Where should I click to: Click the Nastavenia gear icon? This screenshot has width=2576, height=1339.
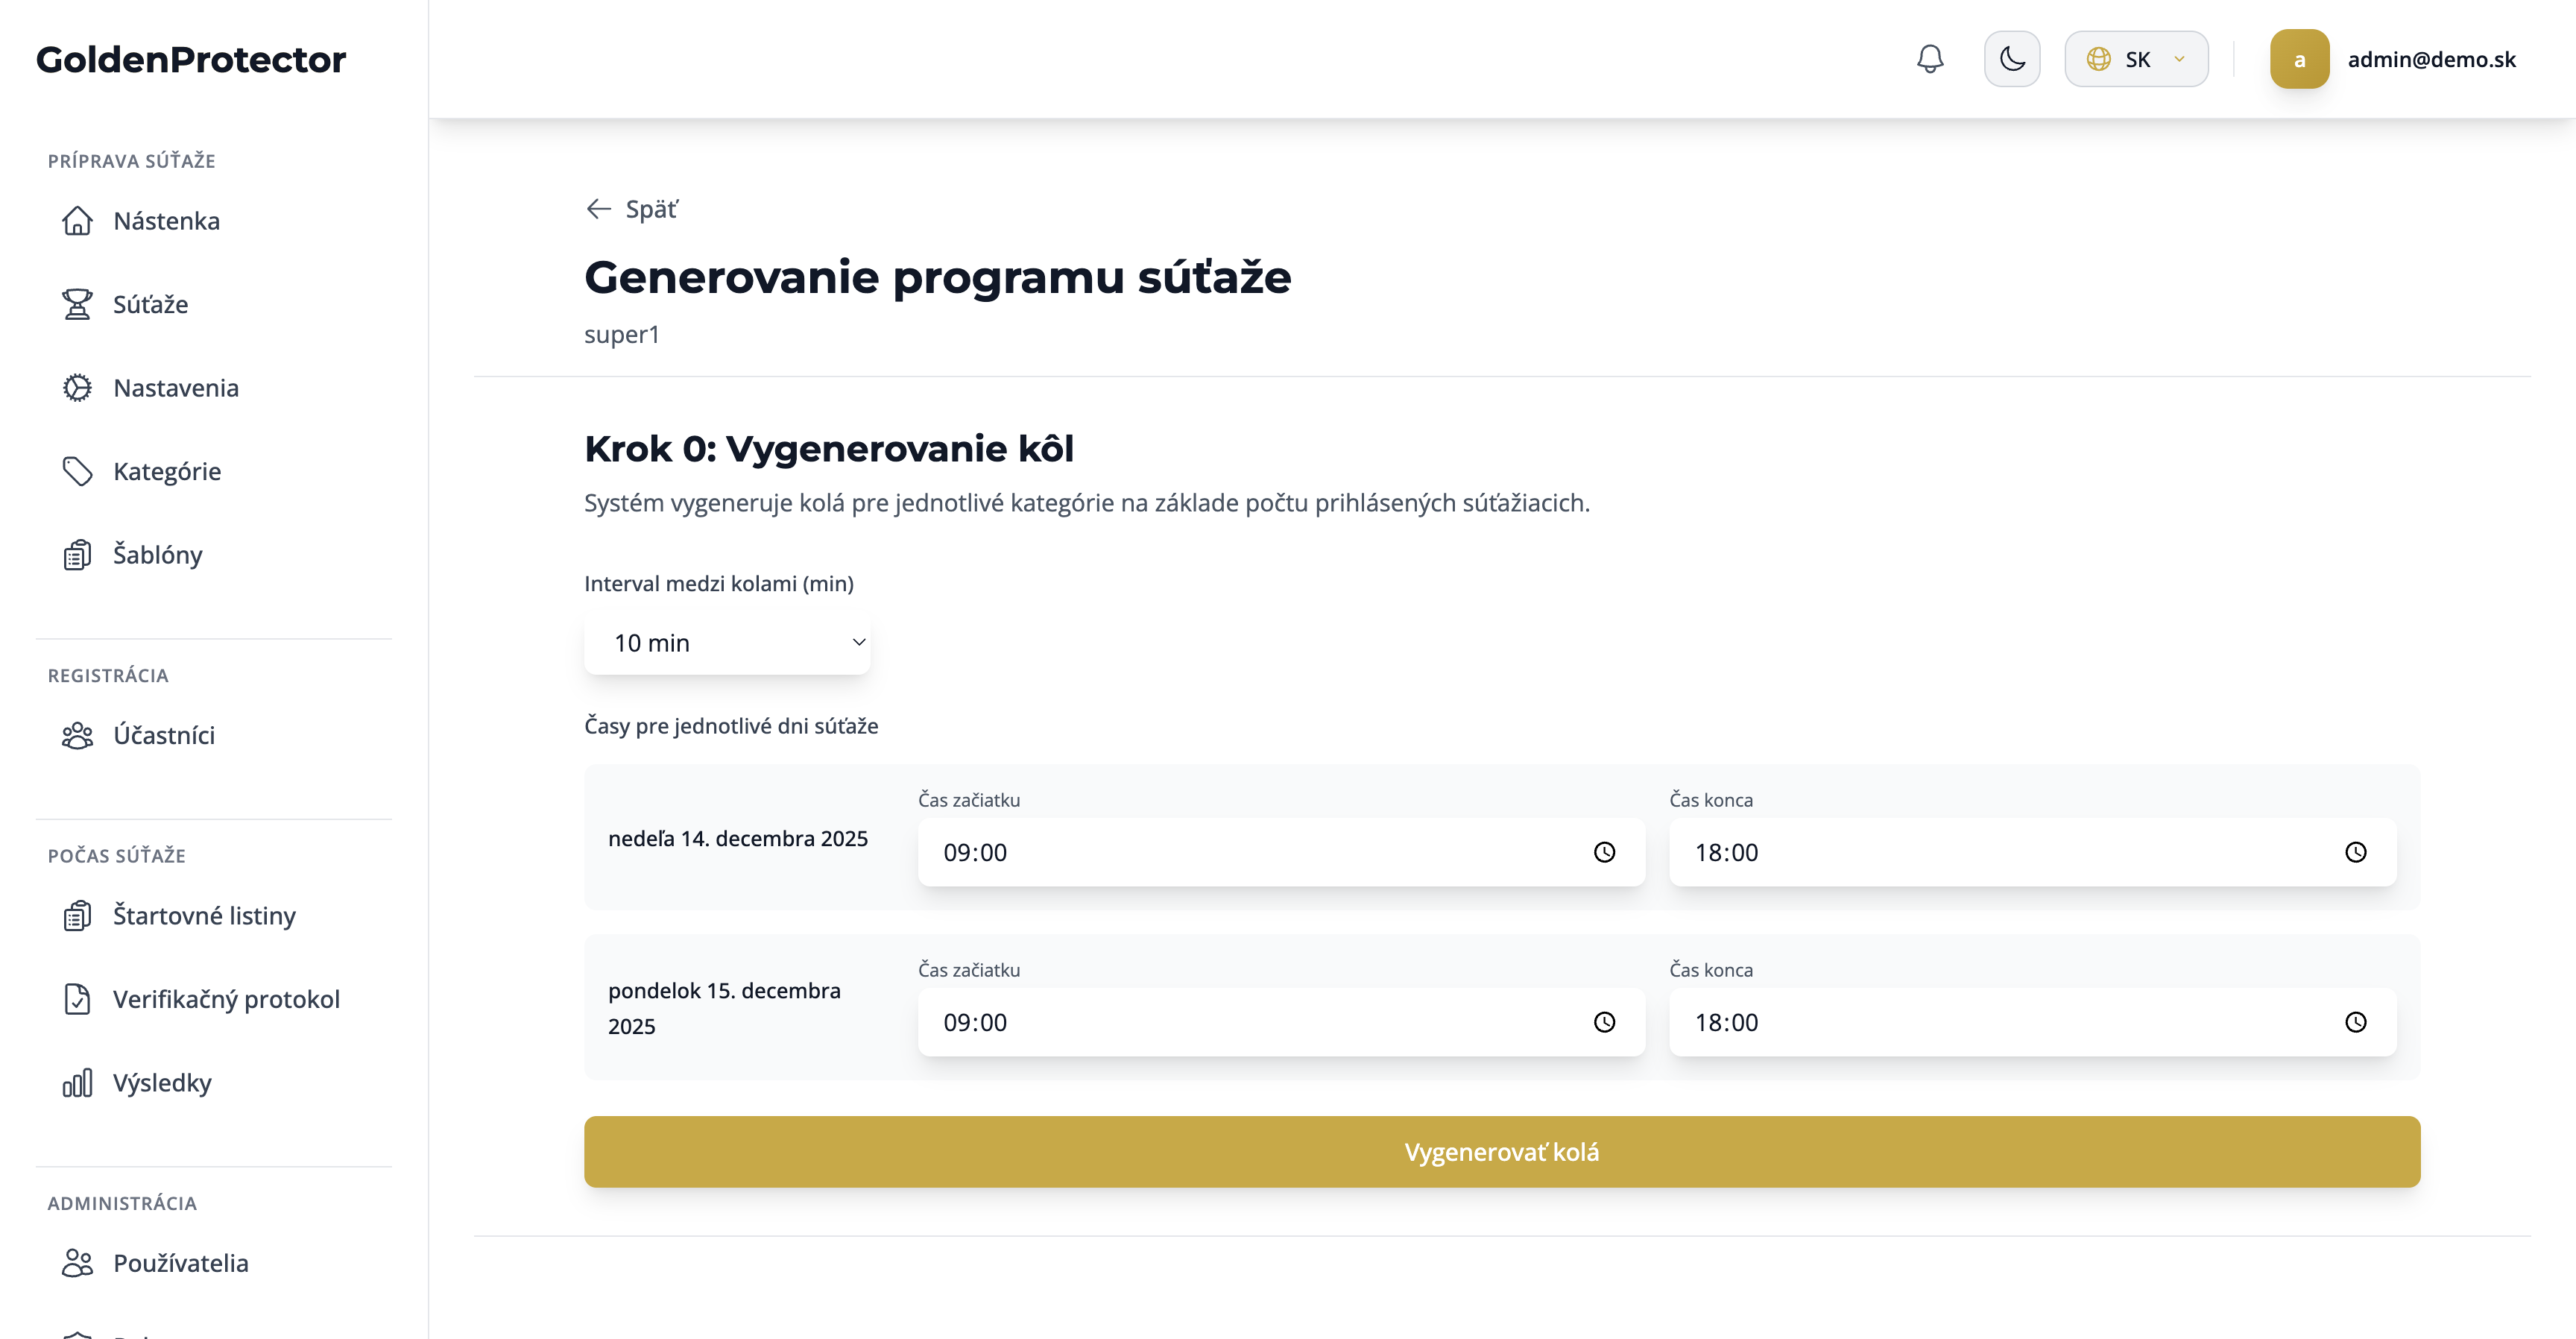pos(77,388)
